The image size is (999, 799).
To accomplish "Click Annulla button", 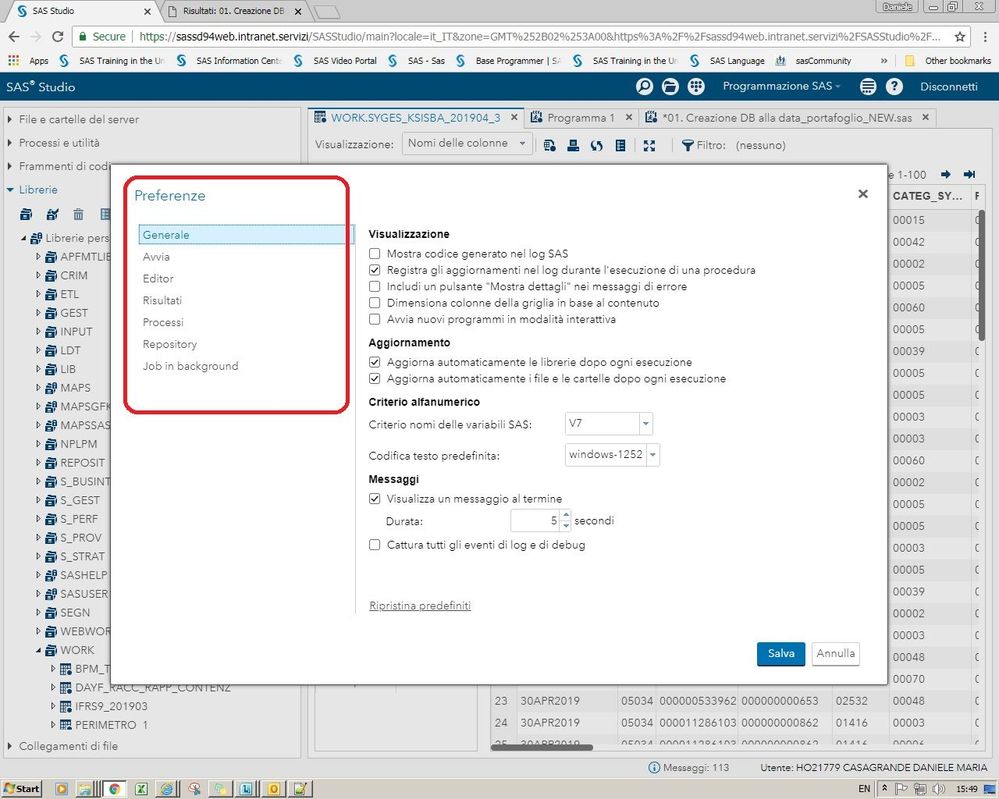I will tap(835, 654).
